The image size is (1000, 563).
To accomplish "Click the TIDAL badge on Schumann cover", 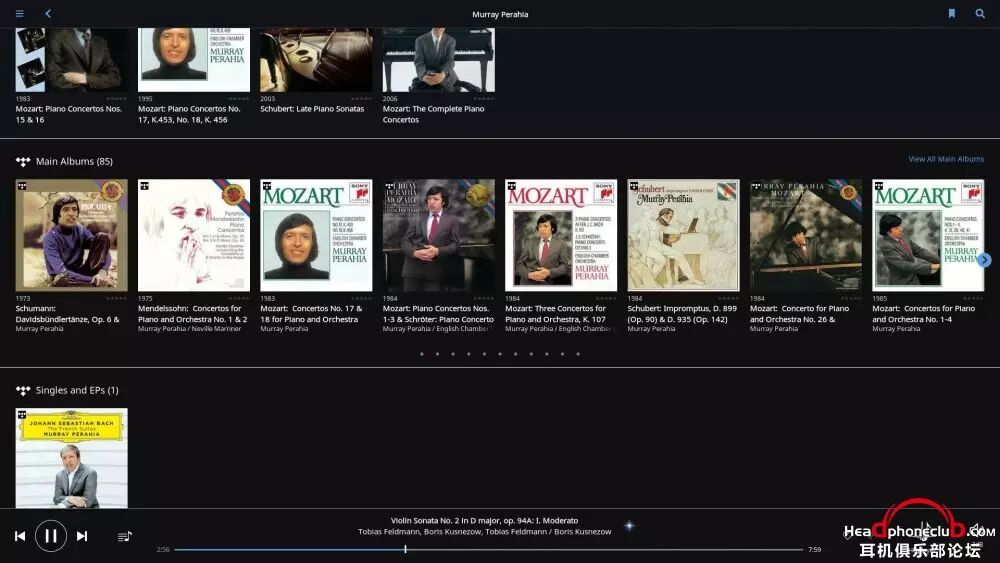I will [x=22, y=186].
